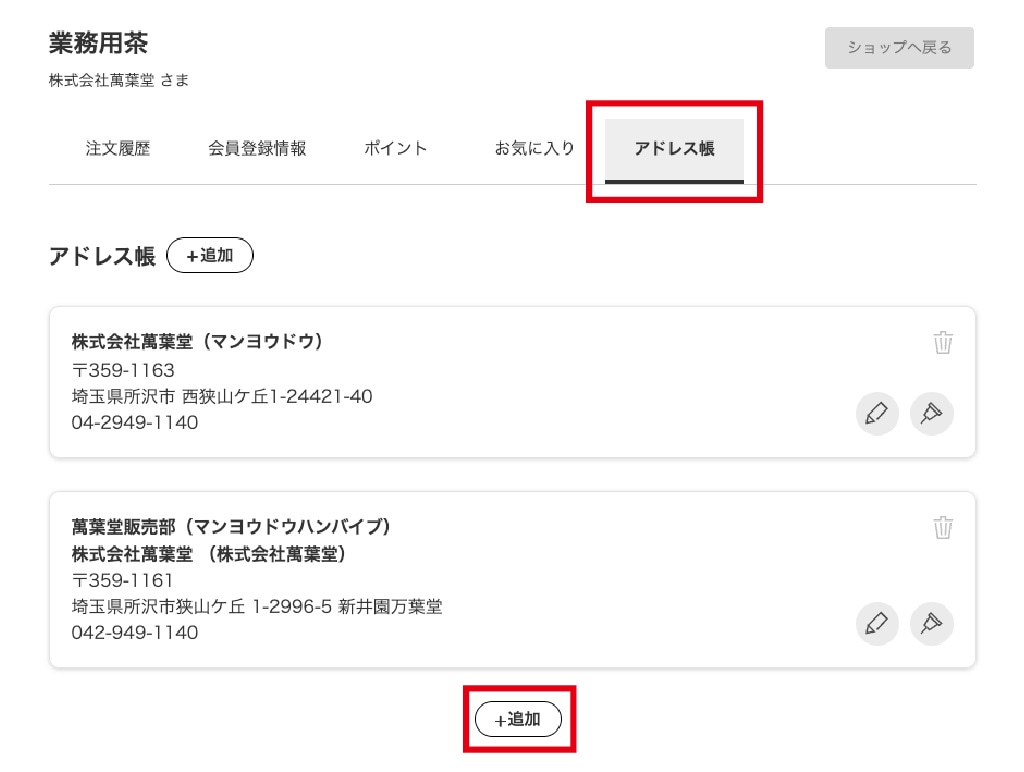1024x772 pixels.
Task: Pin the 株式会社萬葉堂 address with pushpin icon
Action: click(931, 413)
